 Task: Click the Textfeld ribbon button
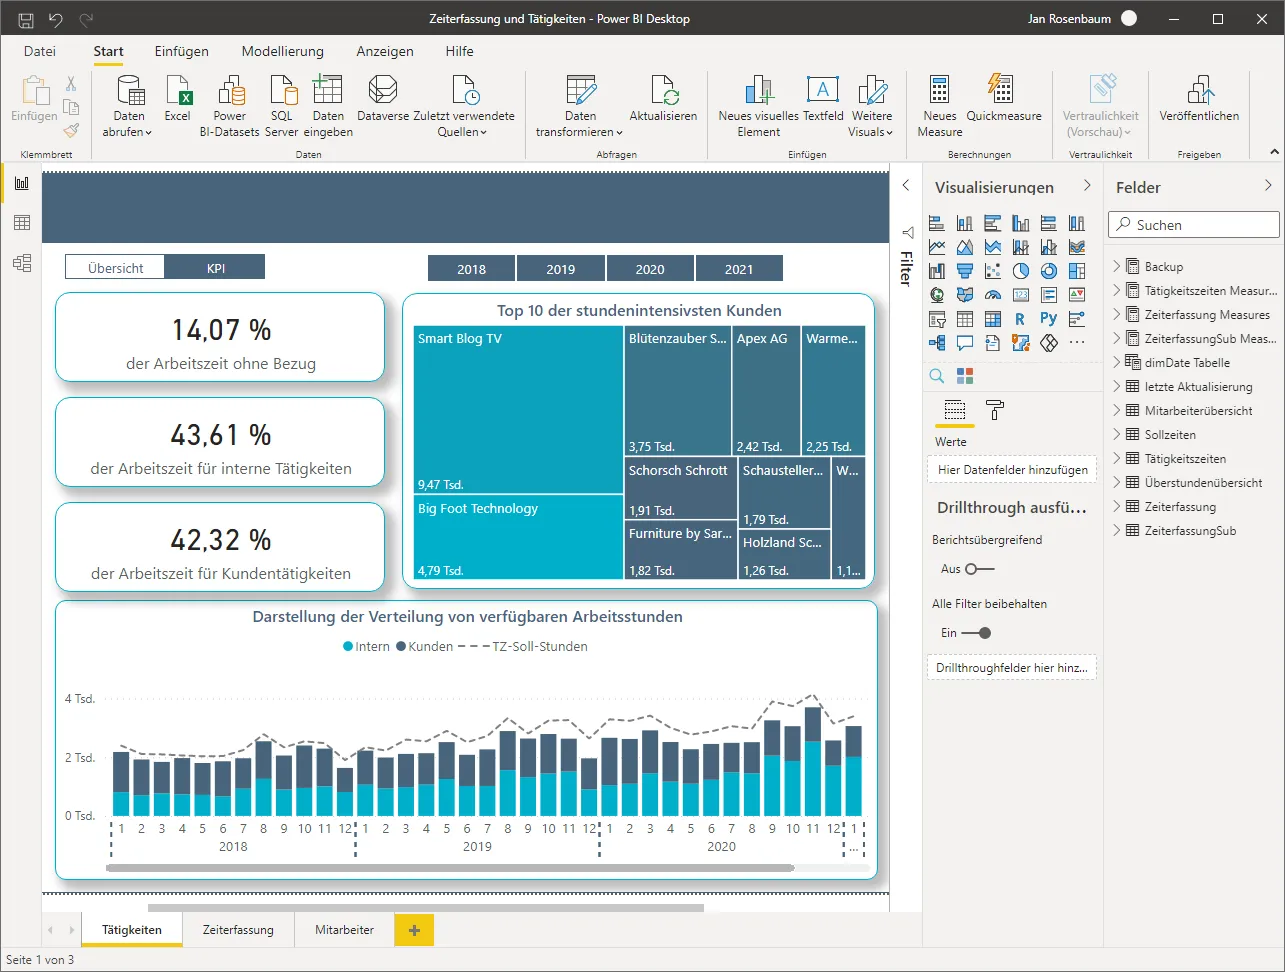coord(823,98)
